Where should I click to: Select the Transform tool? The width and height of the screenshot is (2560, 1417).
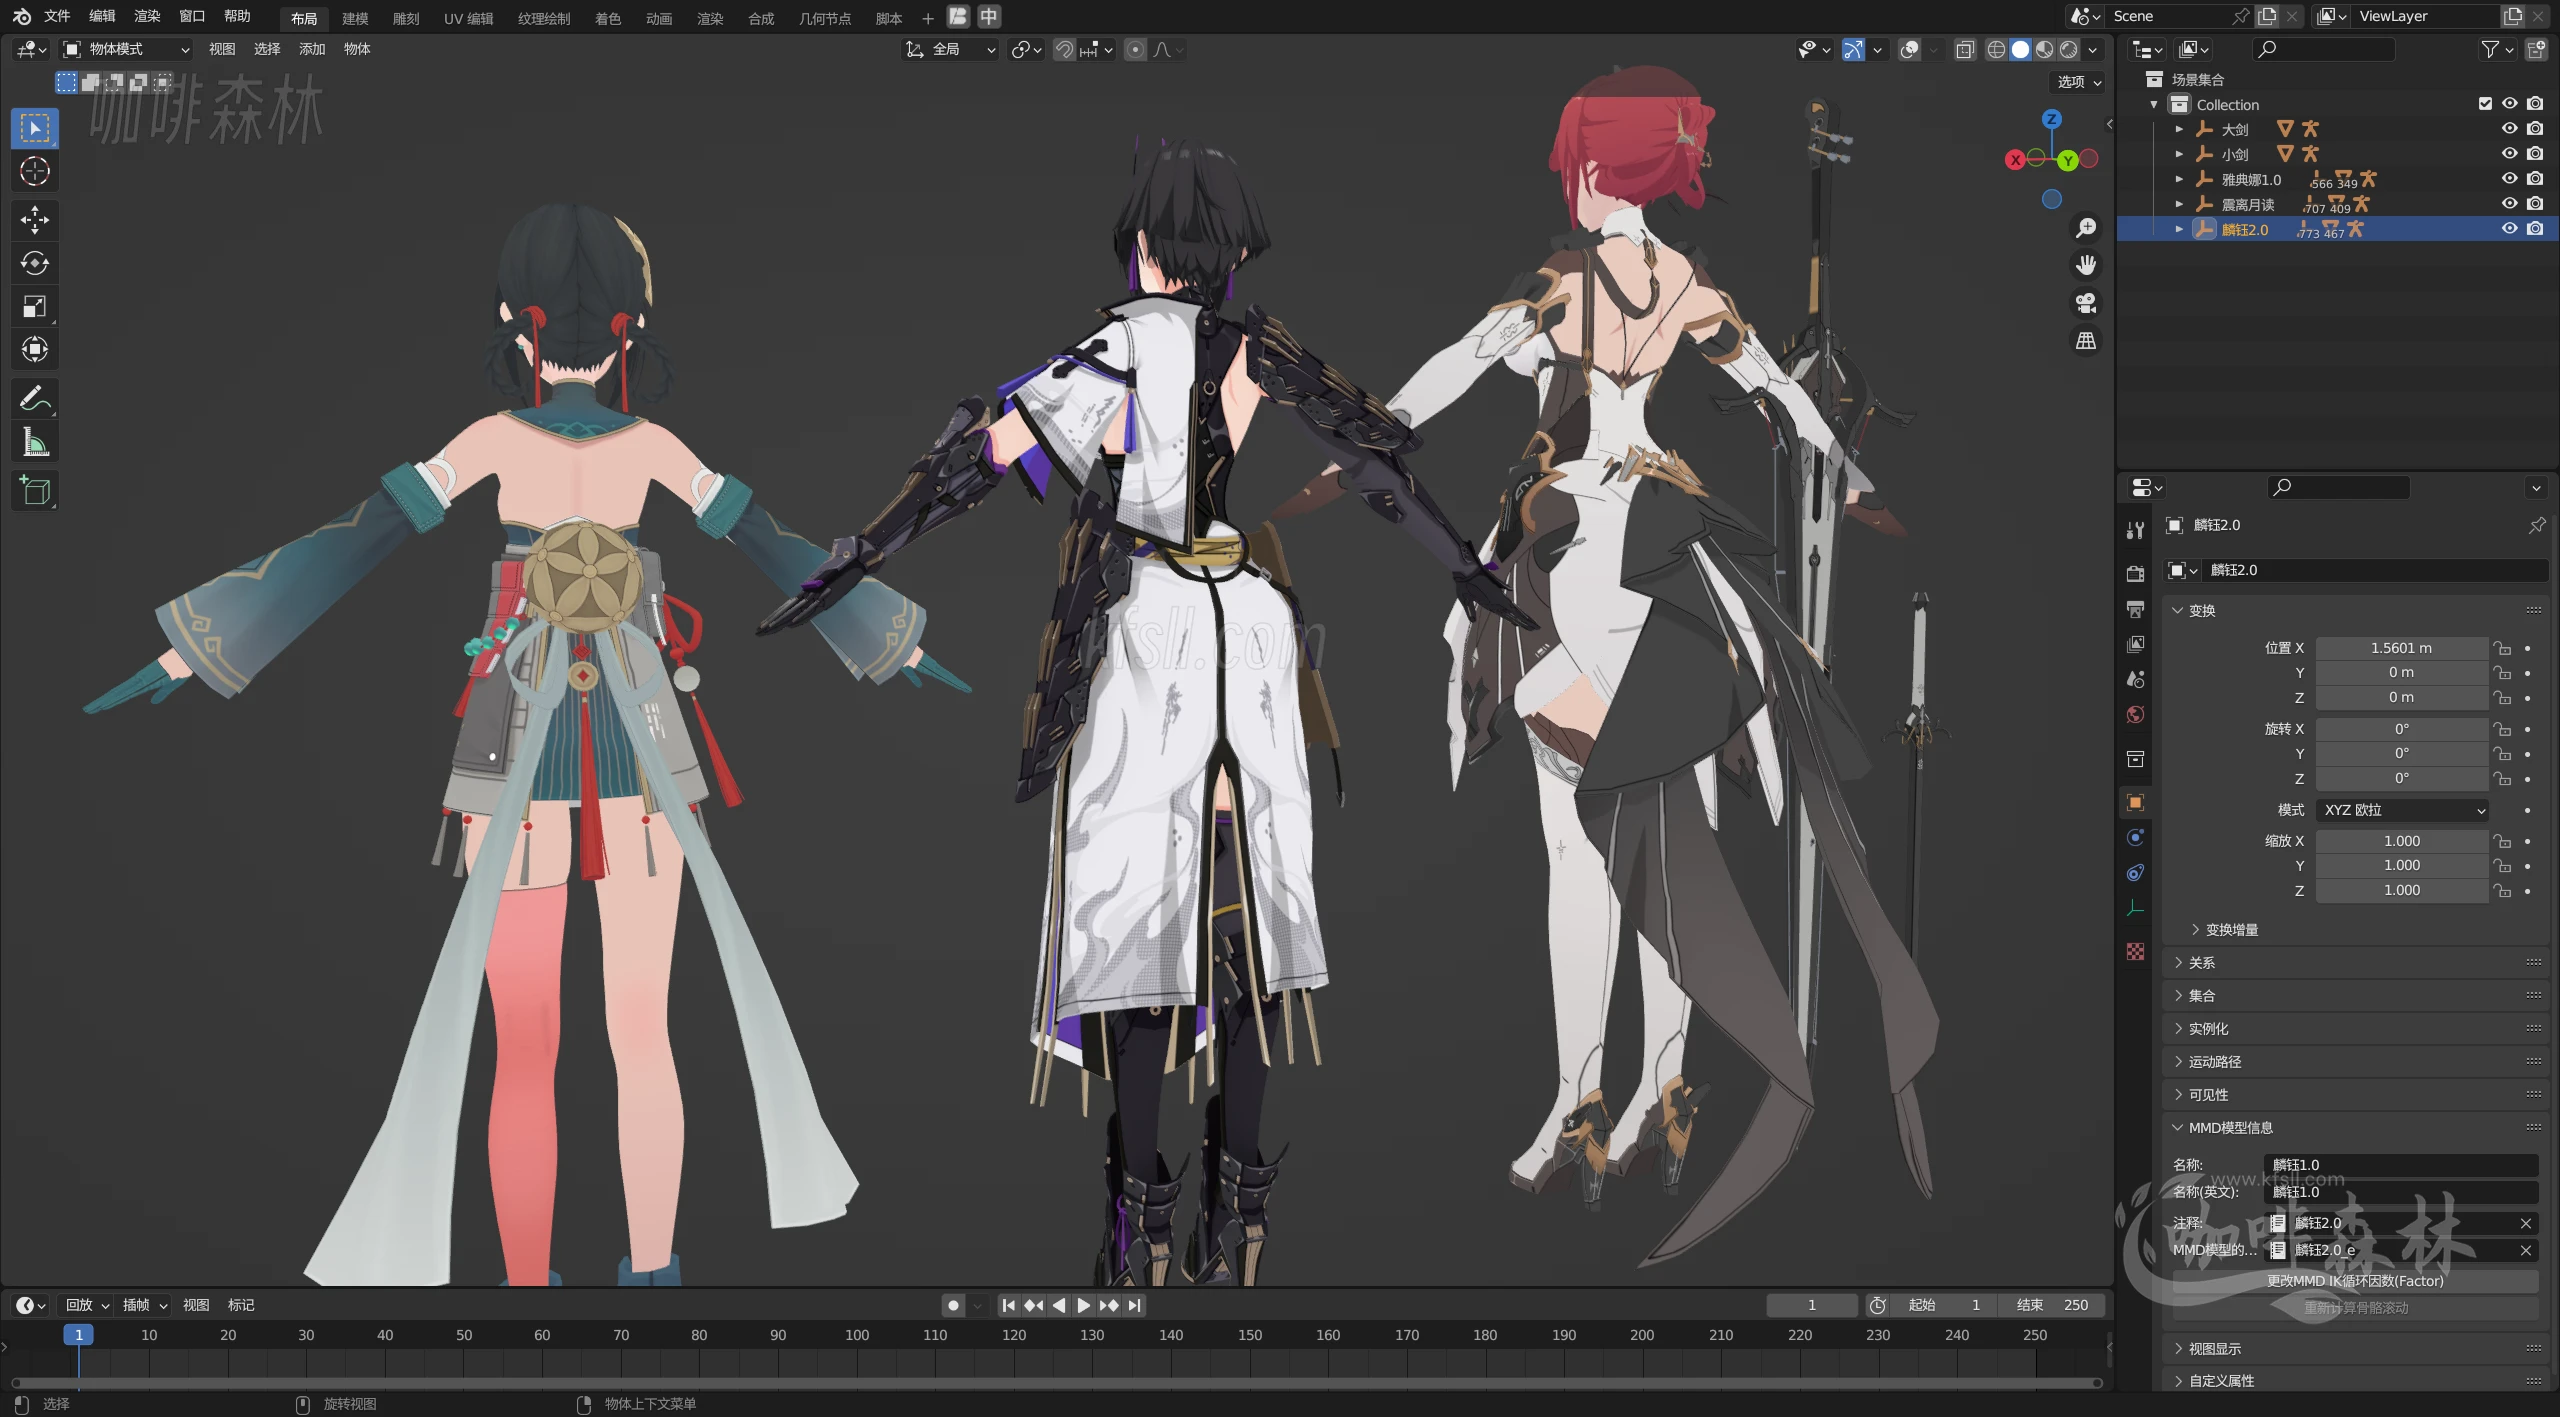35,349
